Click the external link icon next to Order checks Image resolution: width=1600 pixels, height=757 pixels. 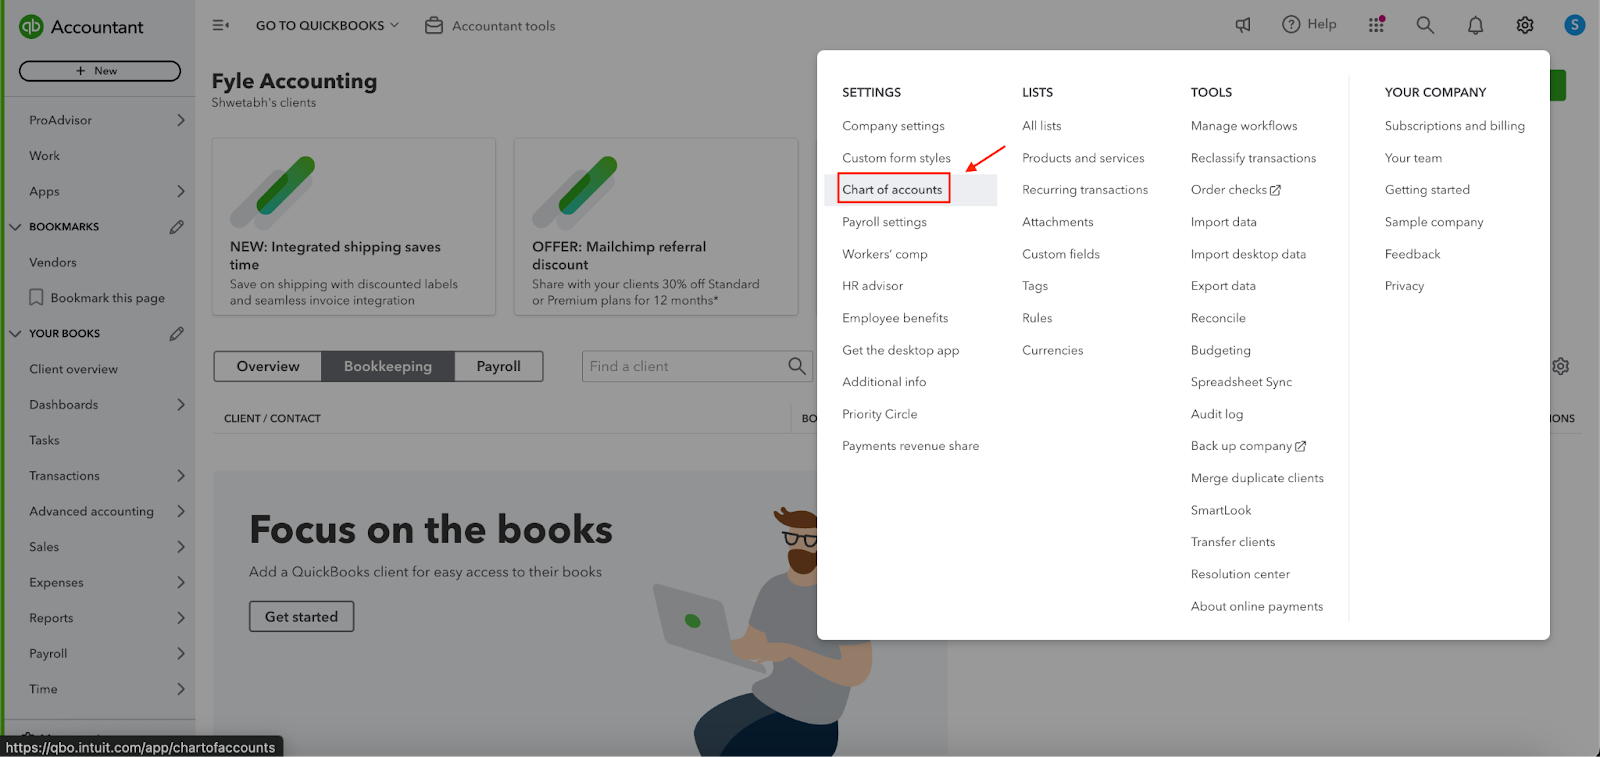pyautogui.click(x=1275, y=190)
